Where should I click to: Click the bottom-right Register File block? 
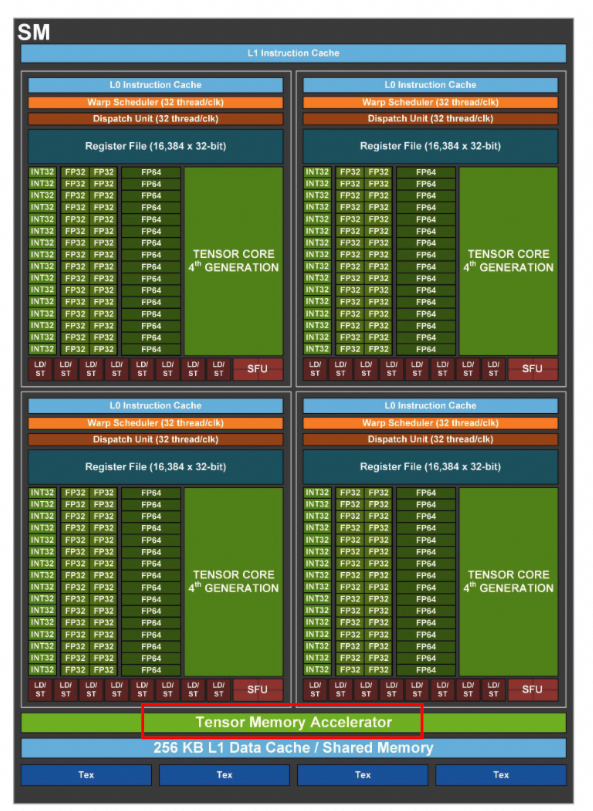coord(431,467)
